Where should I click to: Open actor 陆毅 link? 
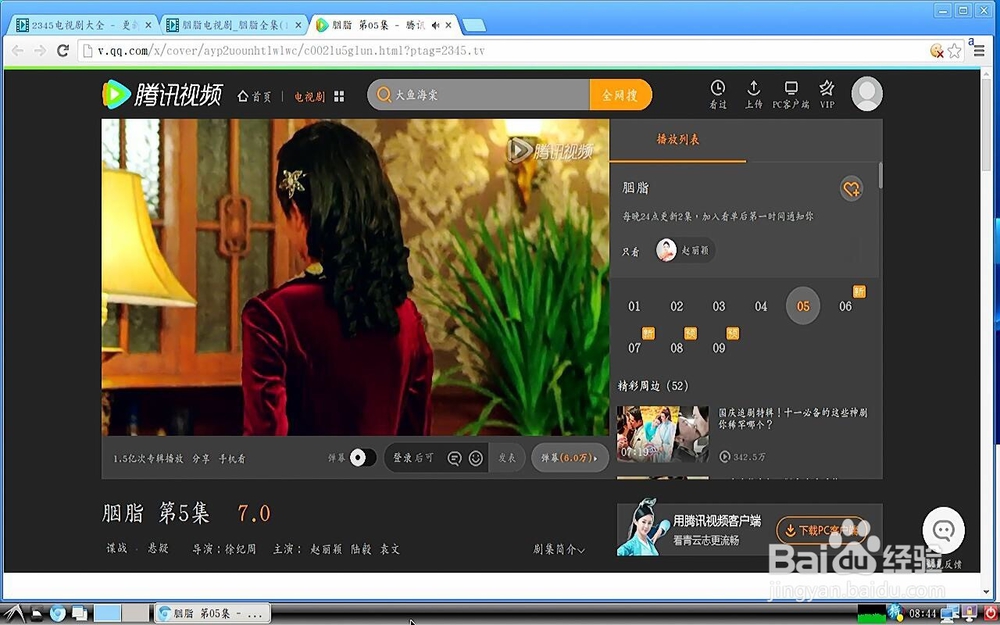(x=361, y=548)
